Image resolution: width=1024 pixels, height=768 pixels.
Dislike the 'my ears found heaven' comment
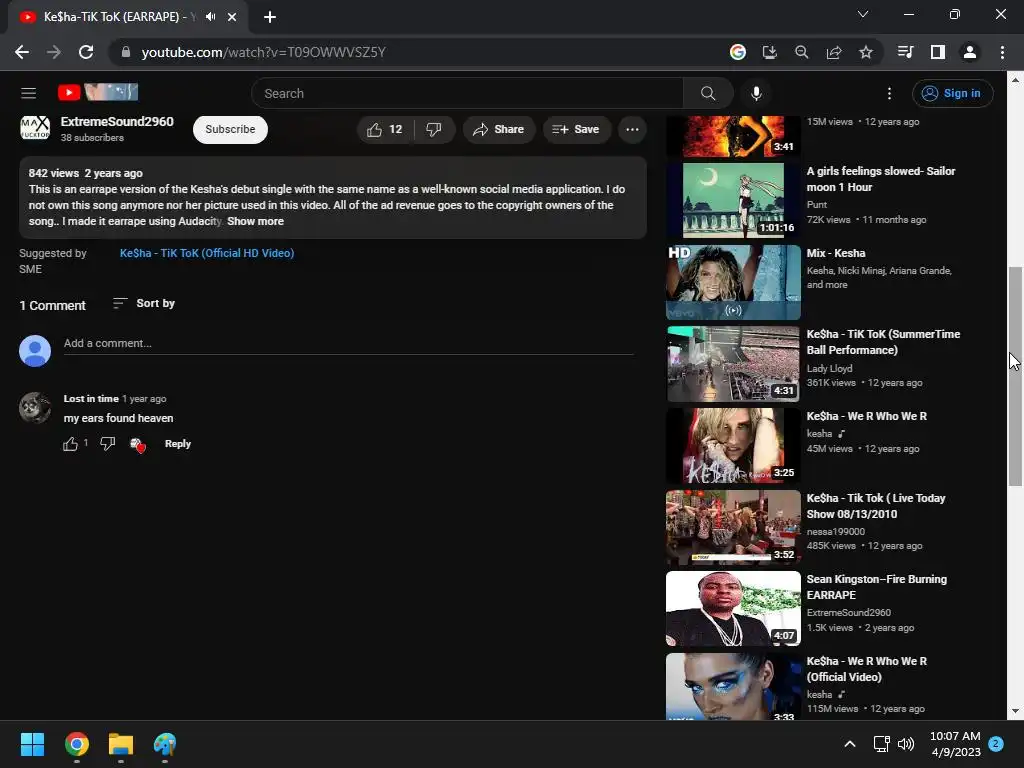pyautogui.click(x=108, y=444)
